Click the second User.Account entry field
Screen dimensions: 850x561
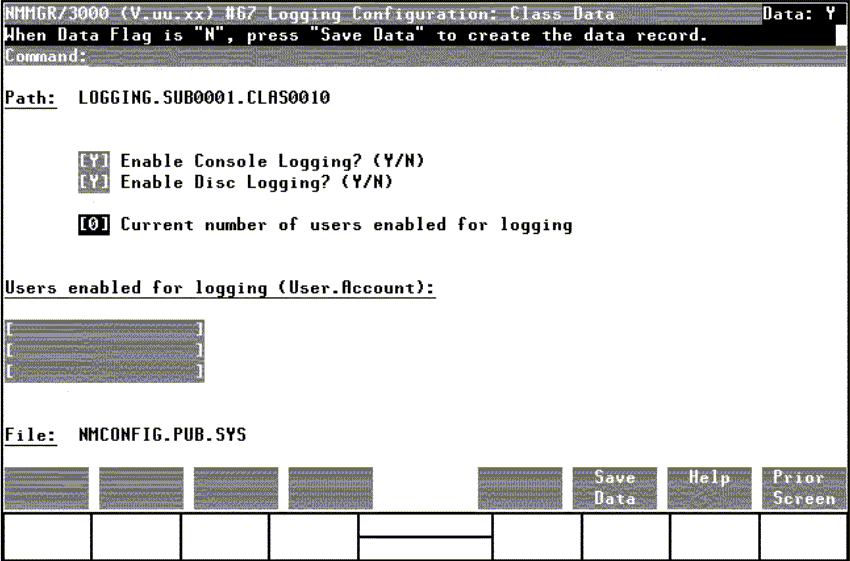(105, 351)
